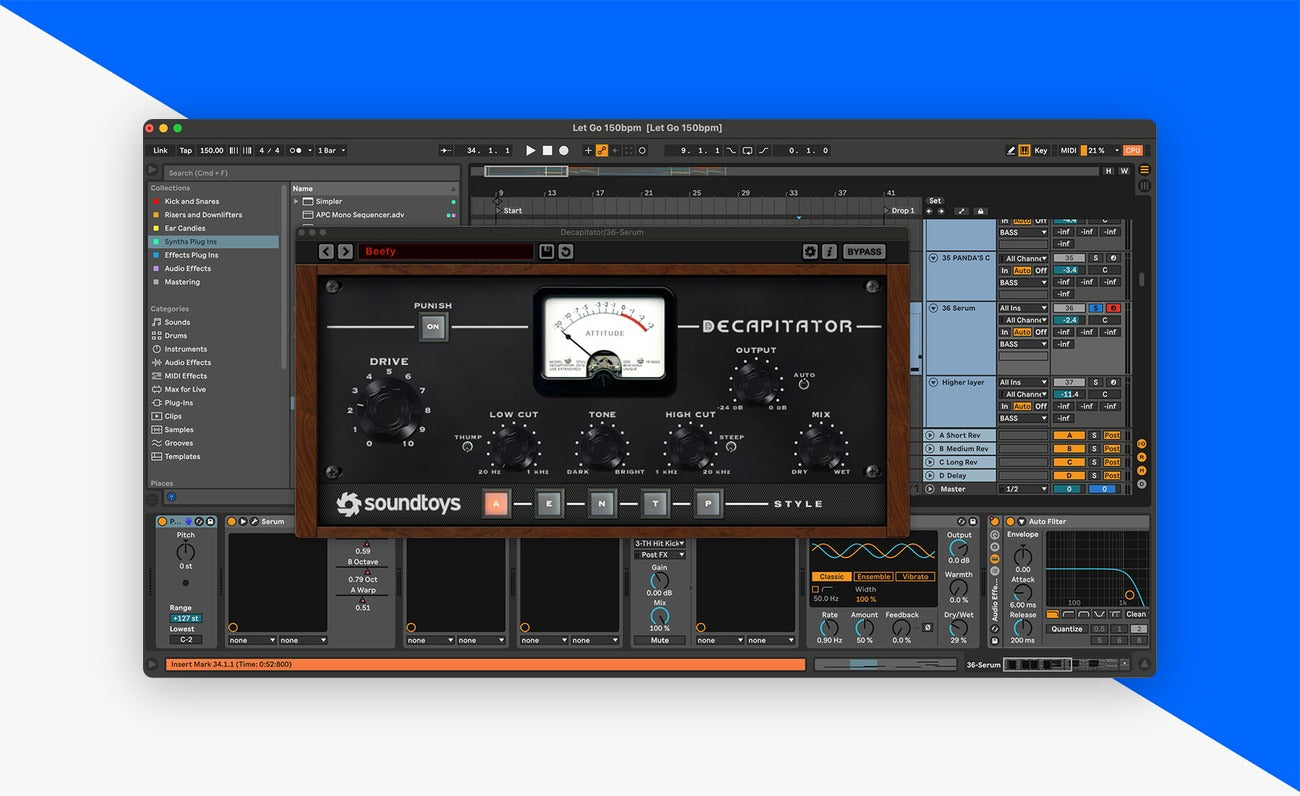Toggle the STEEP switch
The height and width of the screenshot is (796, 1300).
(x=731, y=447)
